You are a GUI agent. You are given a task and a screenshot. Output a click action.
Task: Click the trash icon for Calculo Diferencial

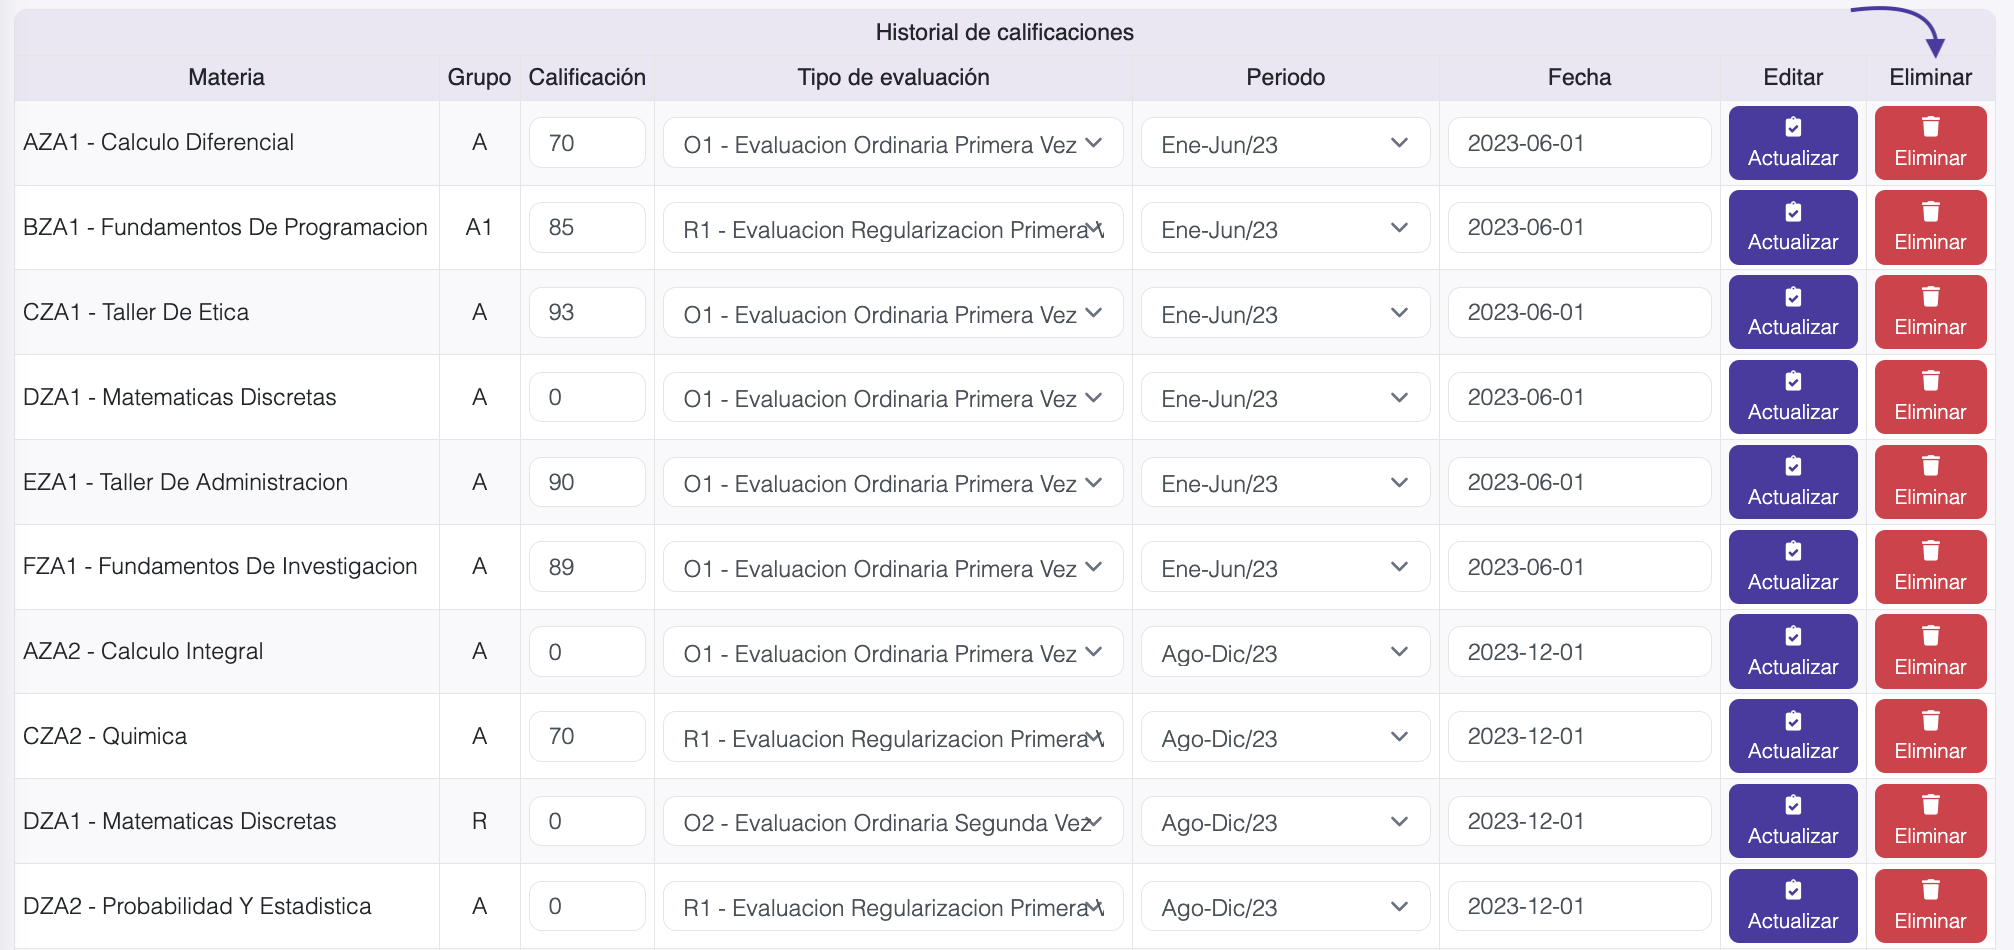(1930, 127)
